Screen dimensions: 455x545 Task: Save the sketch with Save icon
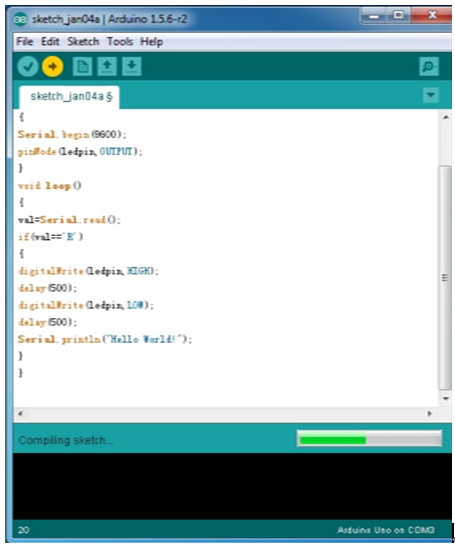(132, 66)
